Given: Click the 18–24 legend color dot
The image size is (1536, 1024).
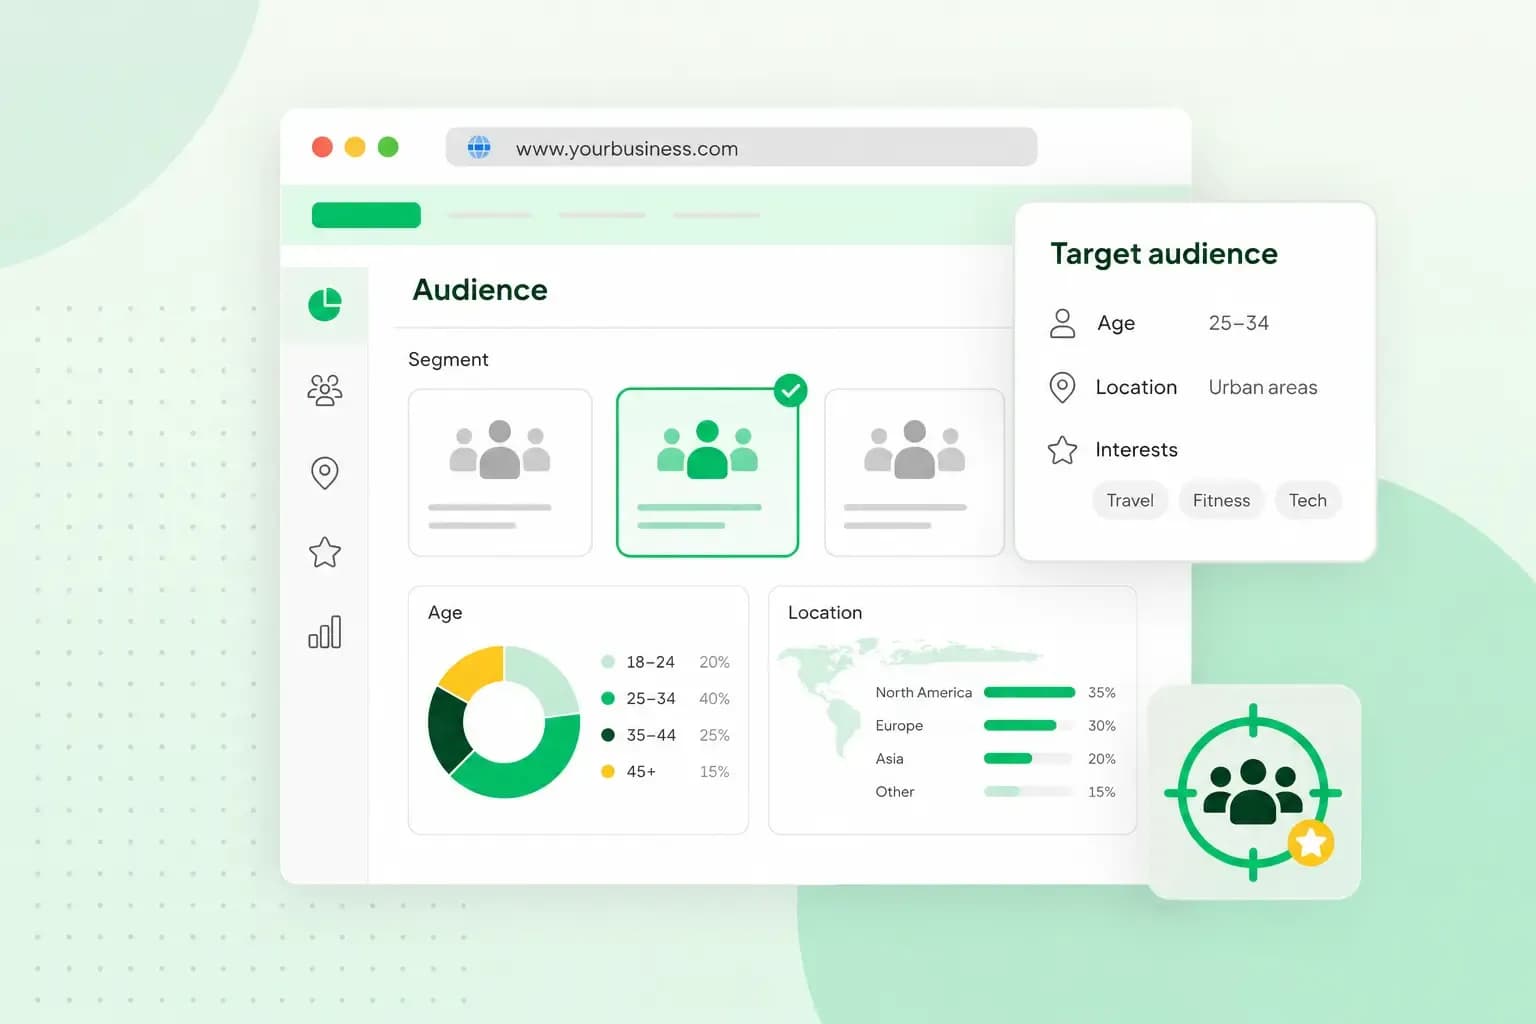Looking at the screenshot, I should (608, 662).
